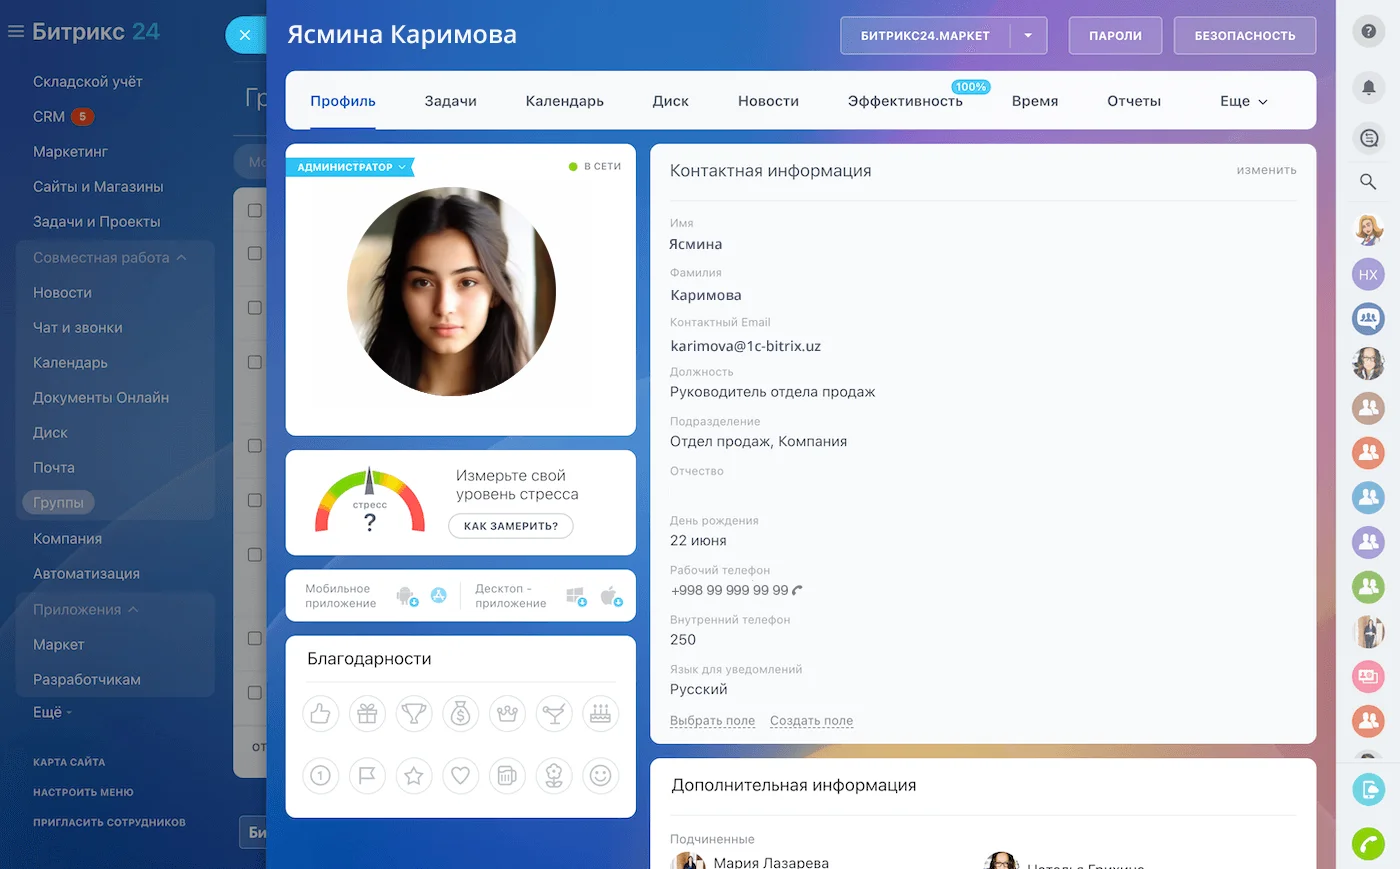This screenshot has height=869, width=1400.
Task: Click the search magnifier icon
Action: 1368,181
